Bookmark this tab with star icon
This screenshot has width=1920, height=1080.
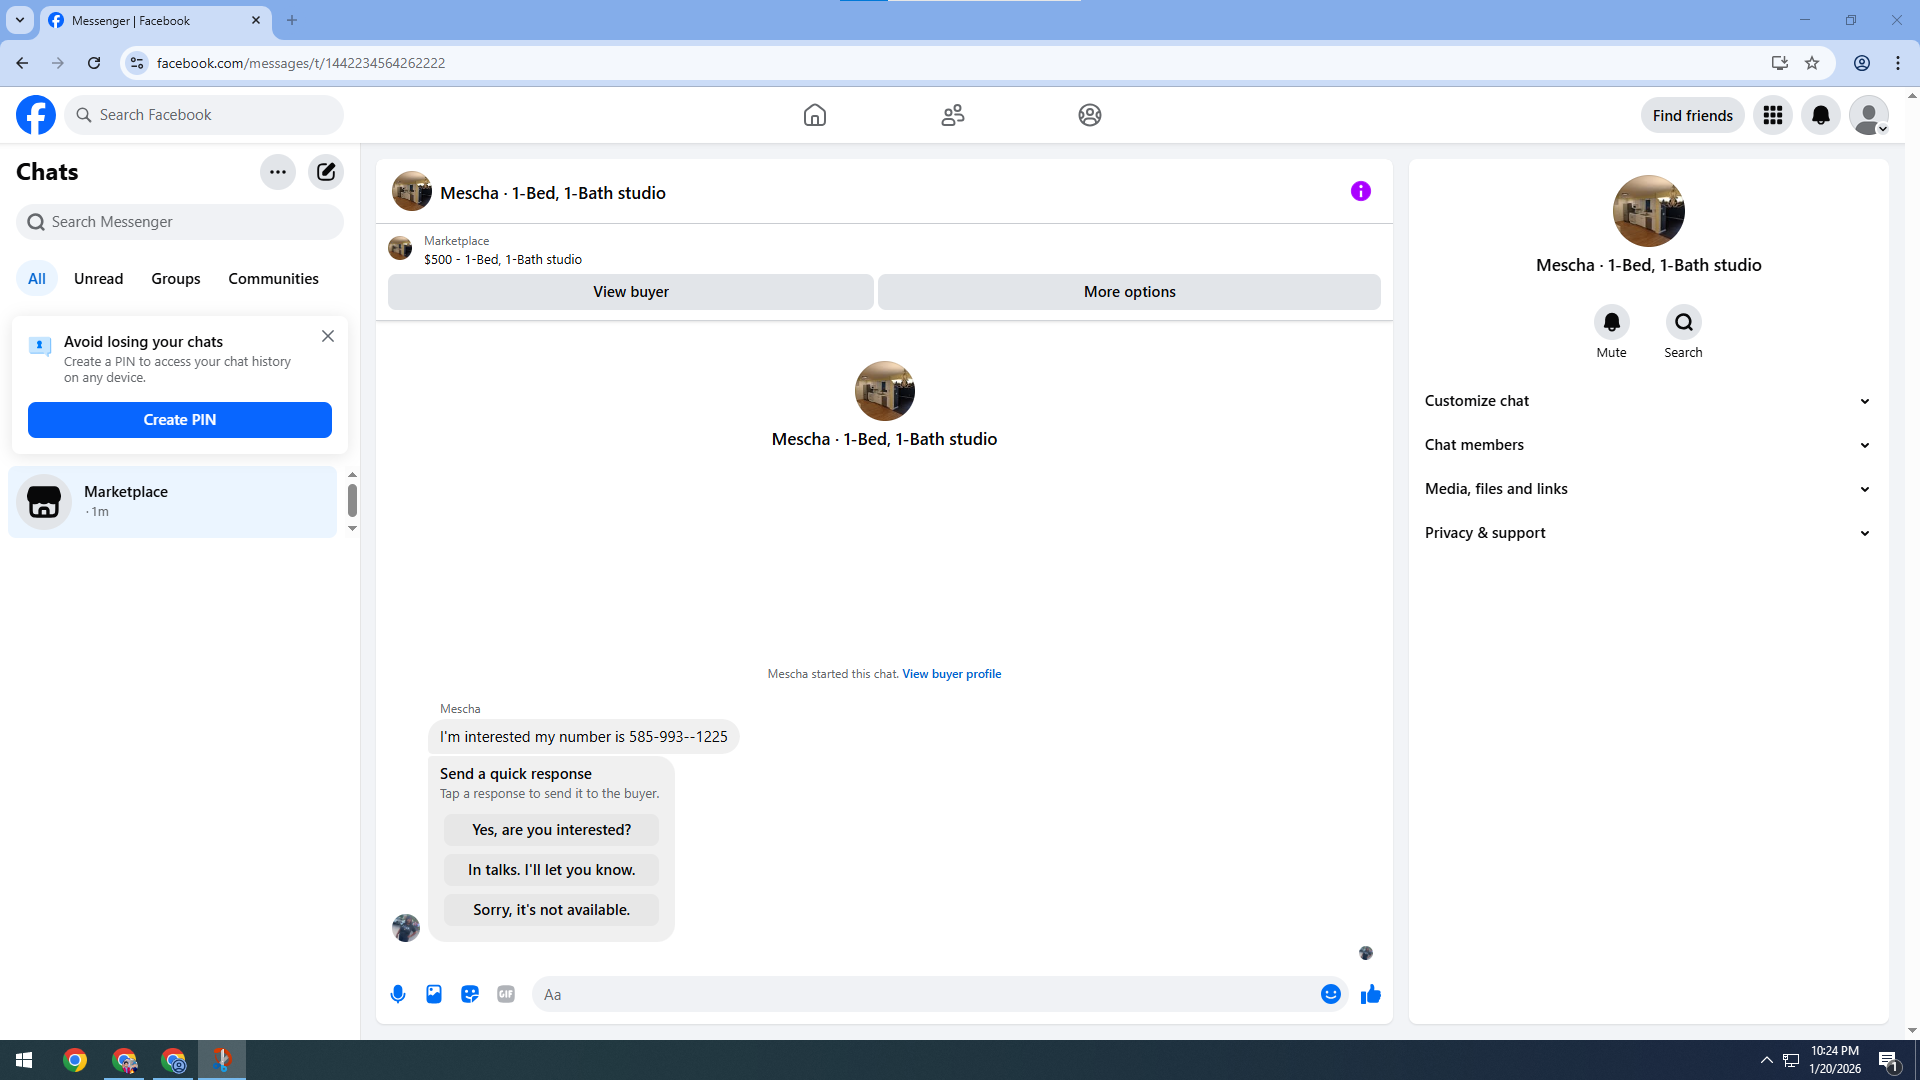(x=1812, y=63)
